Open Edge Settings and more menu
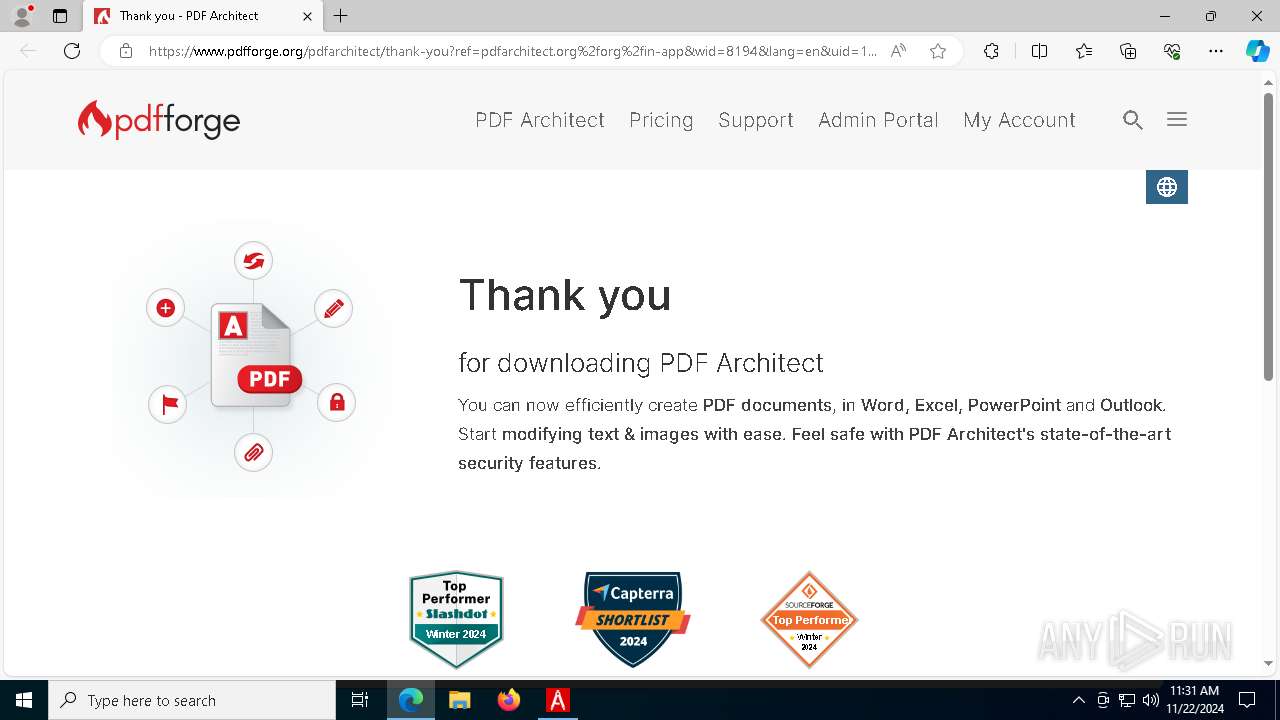The height and width of the screenshot is (720, 1280). 1216,51
